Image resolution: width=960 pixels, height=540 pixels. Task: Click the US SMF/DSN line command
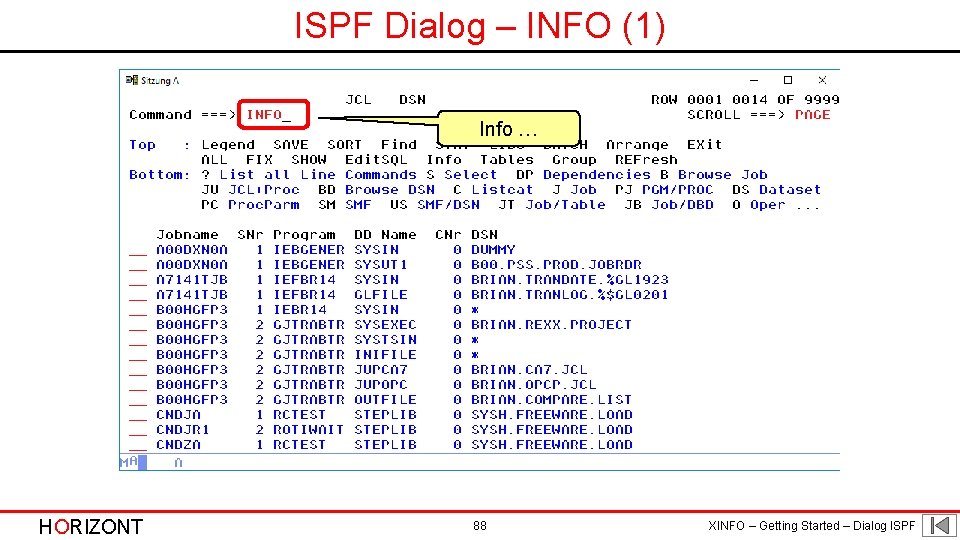click(x=435, y=205)
